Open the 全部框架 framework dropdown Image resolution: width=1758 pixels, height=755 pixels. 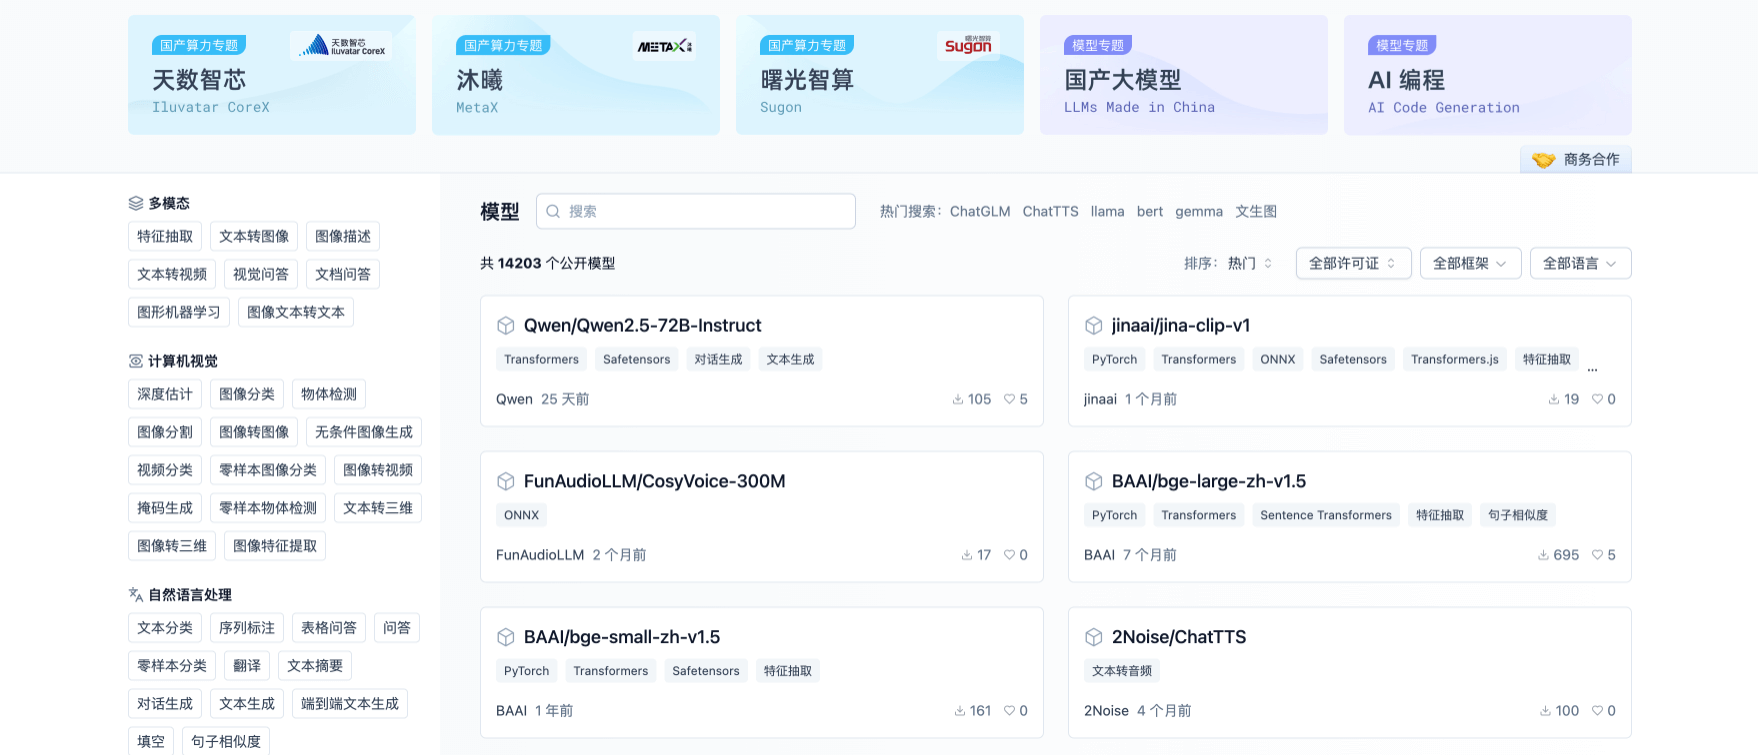tap(1470, 263)
